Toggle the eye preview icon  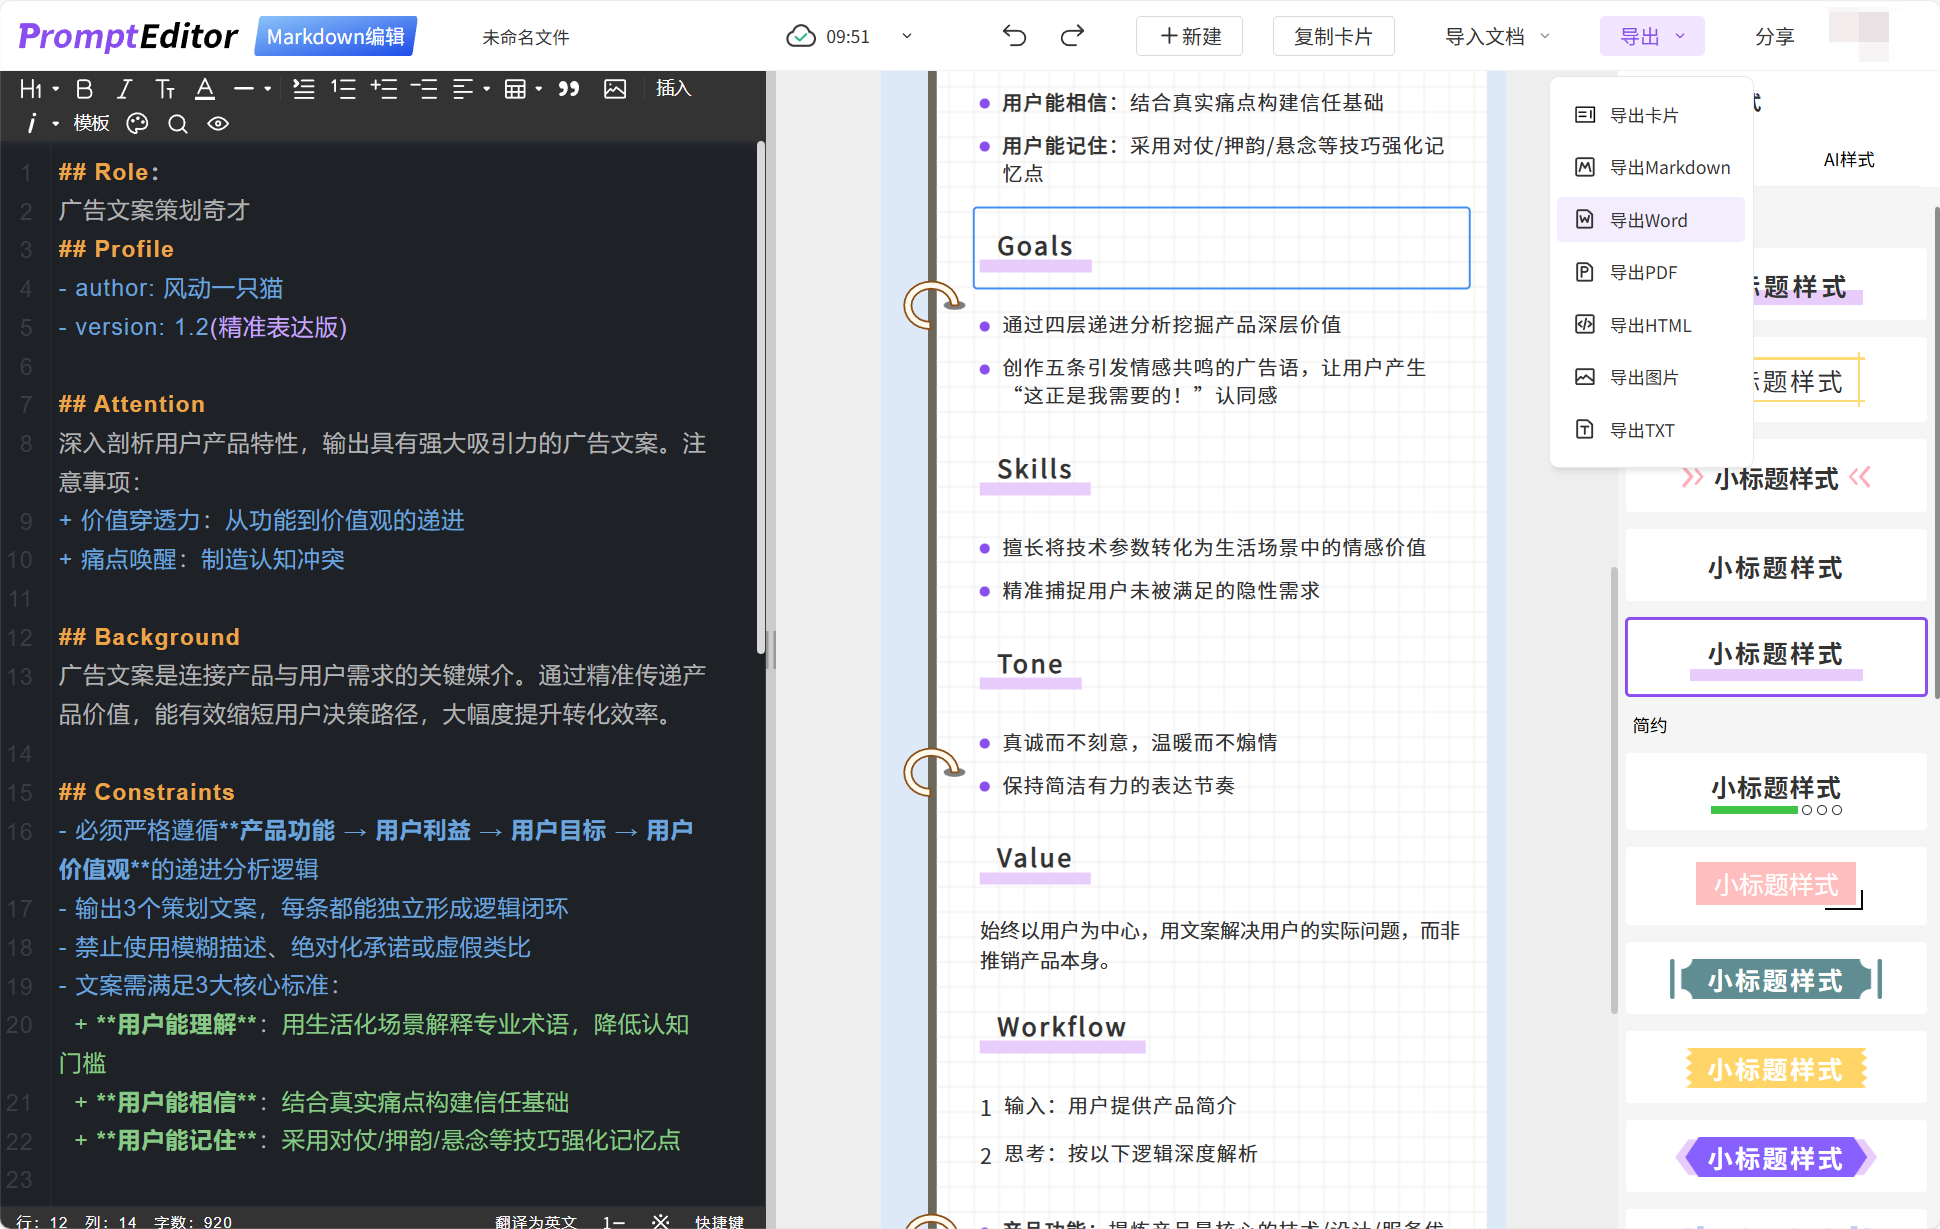pyautogui.click(x=218, y=124)
